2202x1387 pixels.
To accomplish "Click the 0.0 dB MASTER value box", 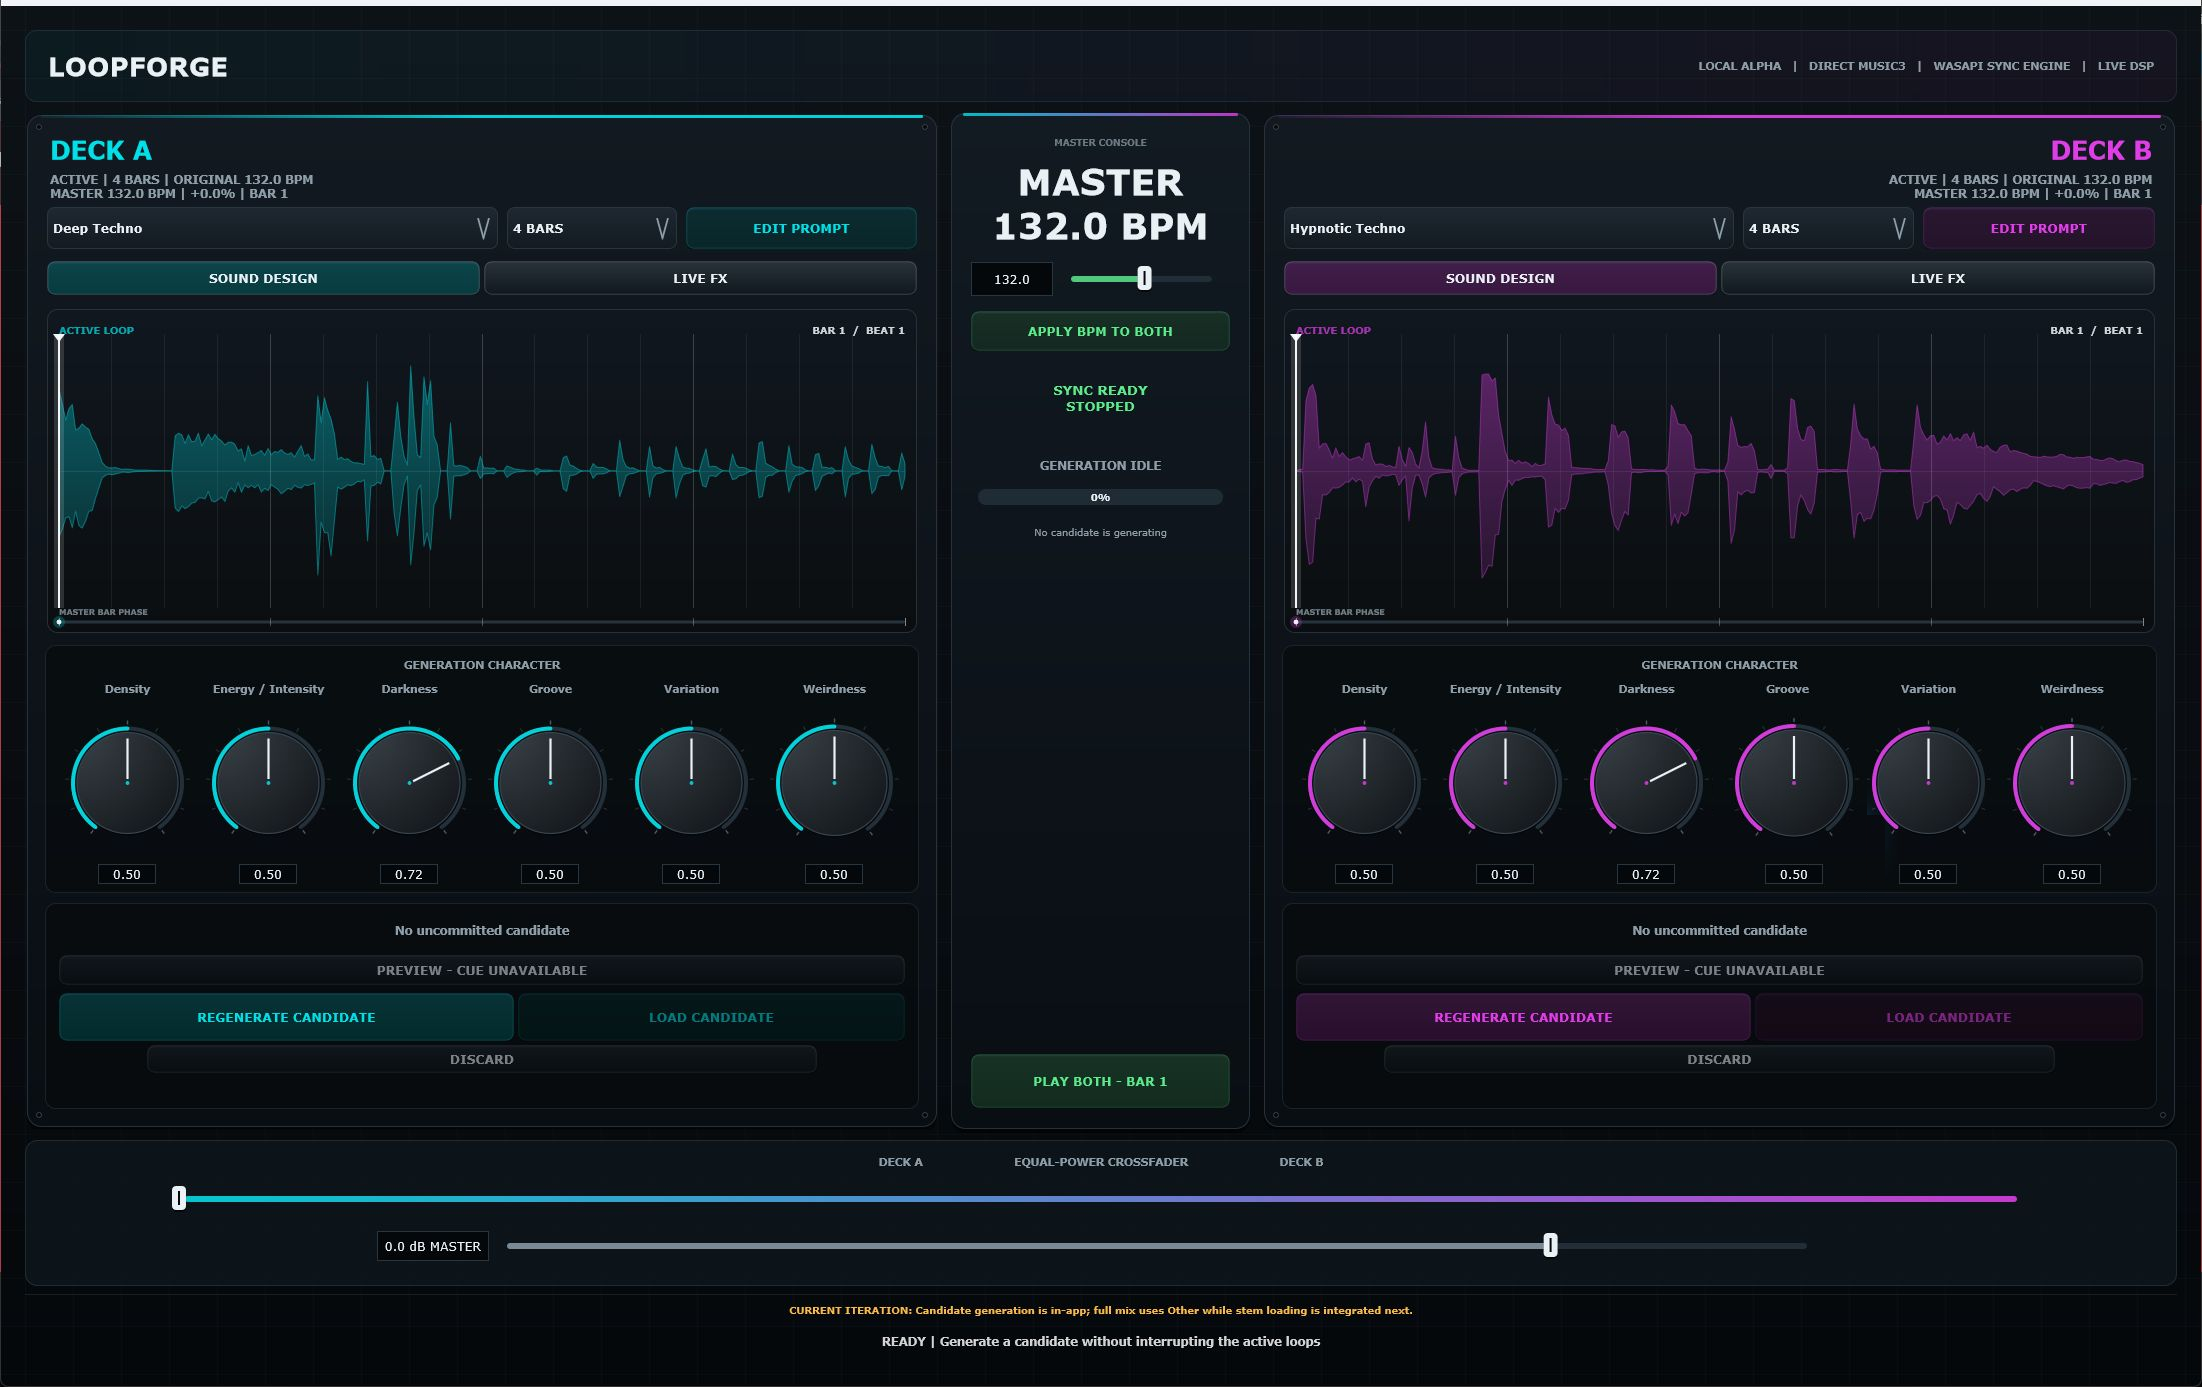I will [433, 1246].
